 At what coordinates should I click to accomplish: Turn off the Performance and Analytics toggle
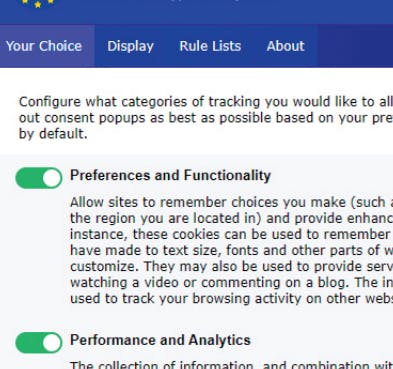click(39, 342)
